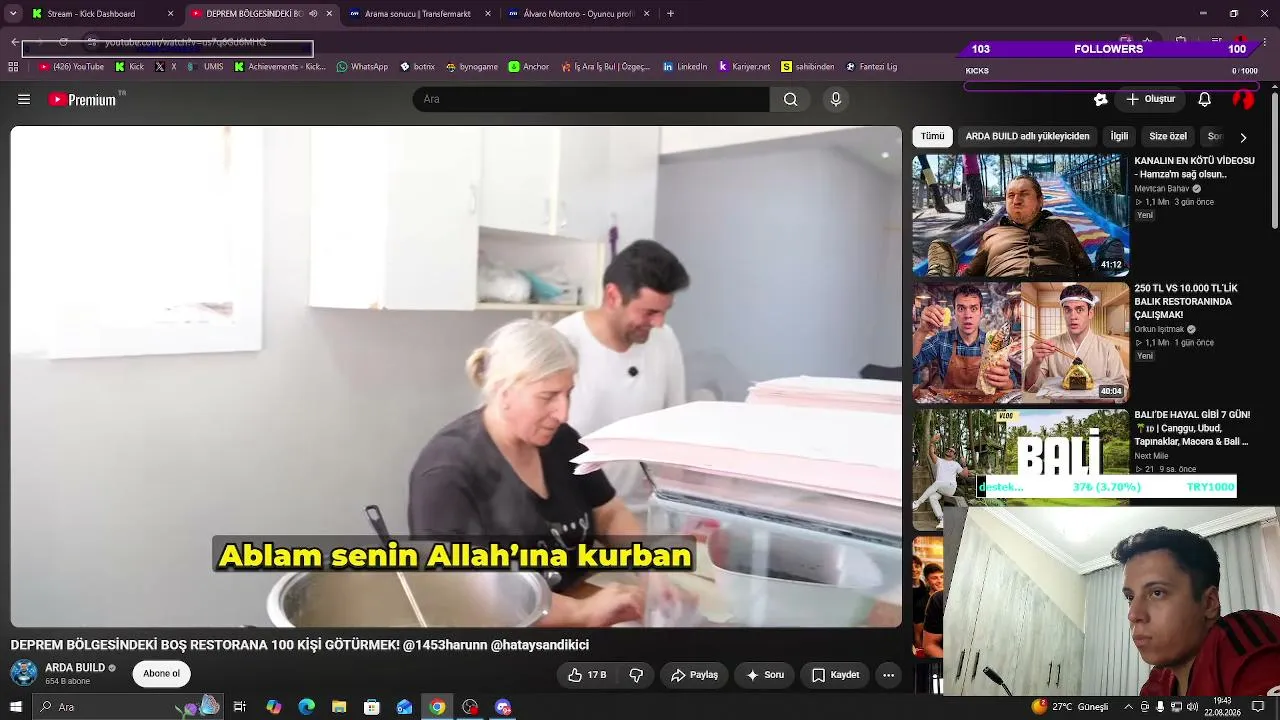The height and width of the screenshot is (720, 1280).
Task: Open the Windows Start menu
Action: click(15, 707)
